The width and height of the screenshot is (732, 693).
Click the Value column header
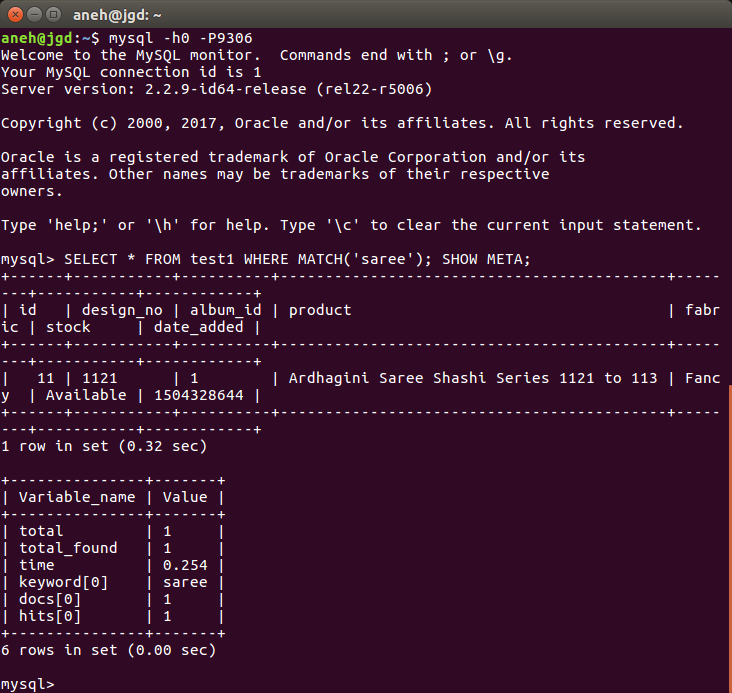(x=185, y=497)
